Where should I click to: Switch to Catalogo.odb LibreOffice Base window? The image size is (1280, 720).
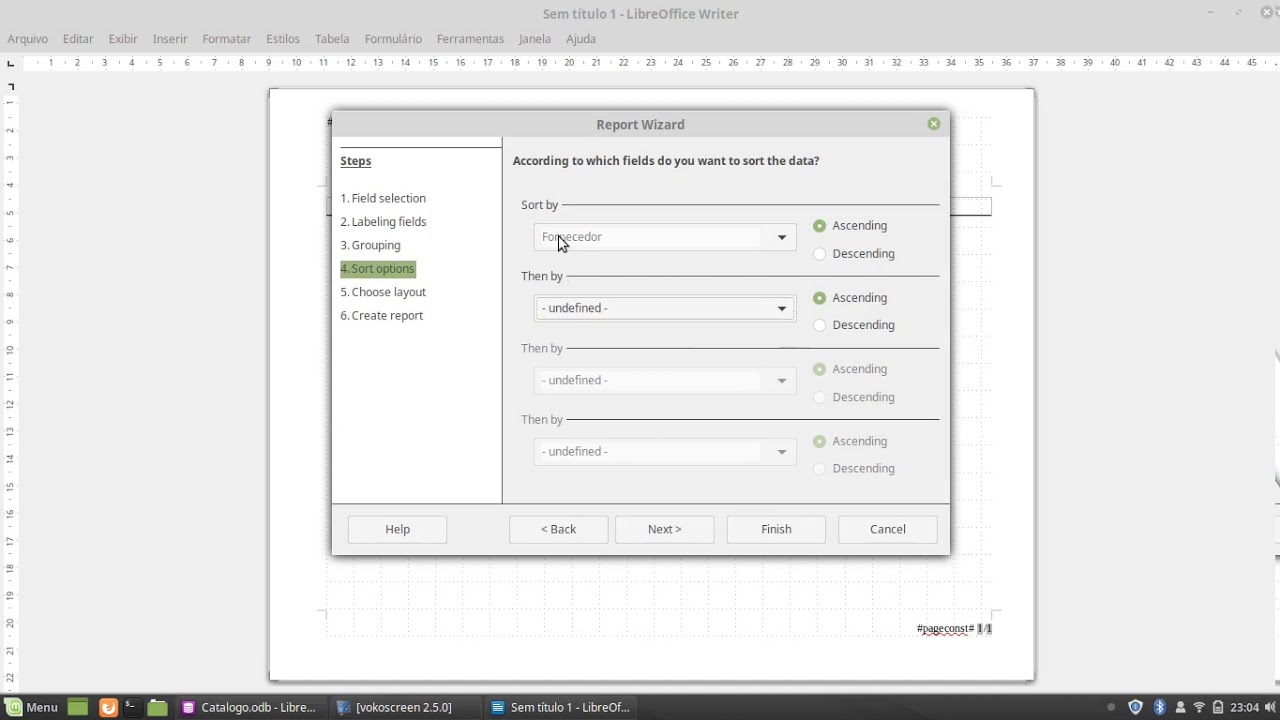pos(249,707)
